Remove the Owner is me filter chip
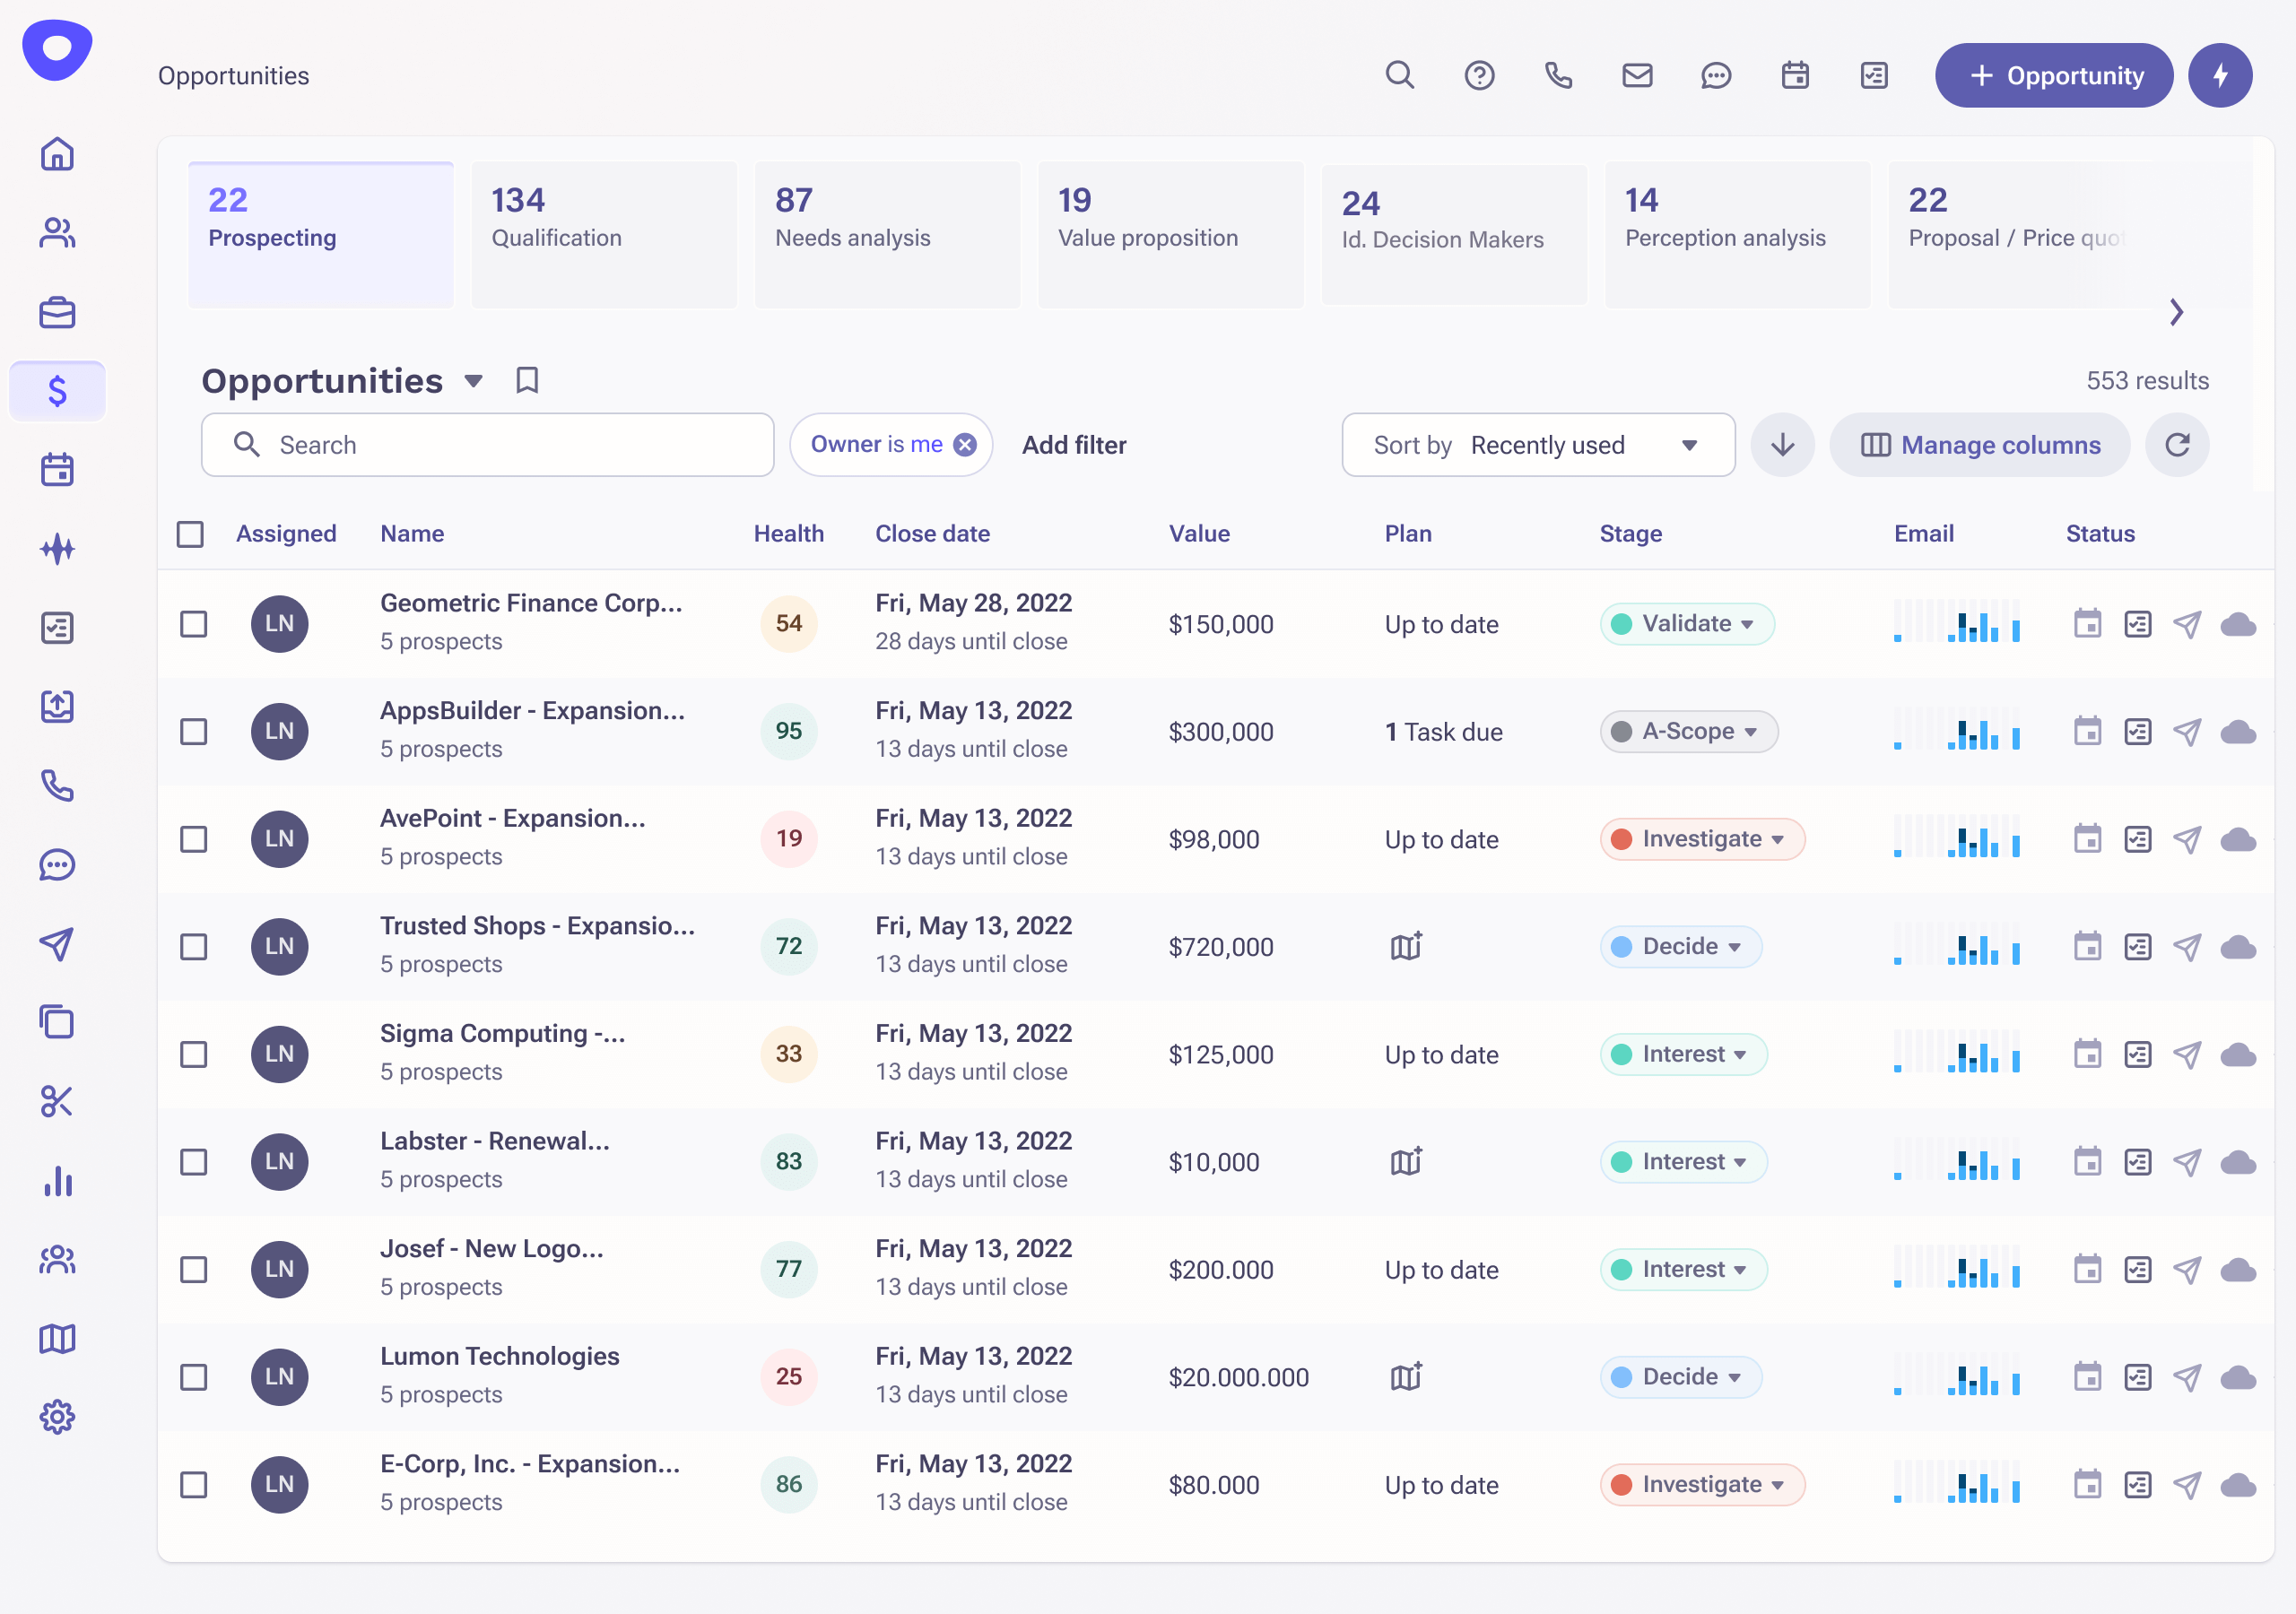The width and height of the screenshot is (2296, 1614). (963, 444)
